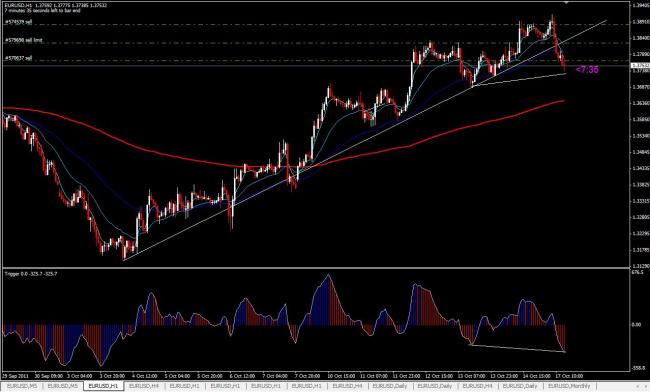Click the highlighted current price label on axis
The height and width of the screenshot is (392, 650).
[x=640, y=65]
